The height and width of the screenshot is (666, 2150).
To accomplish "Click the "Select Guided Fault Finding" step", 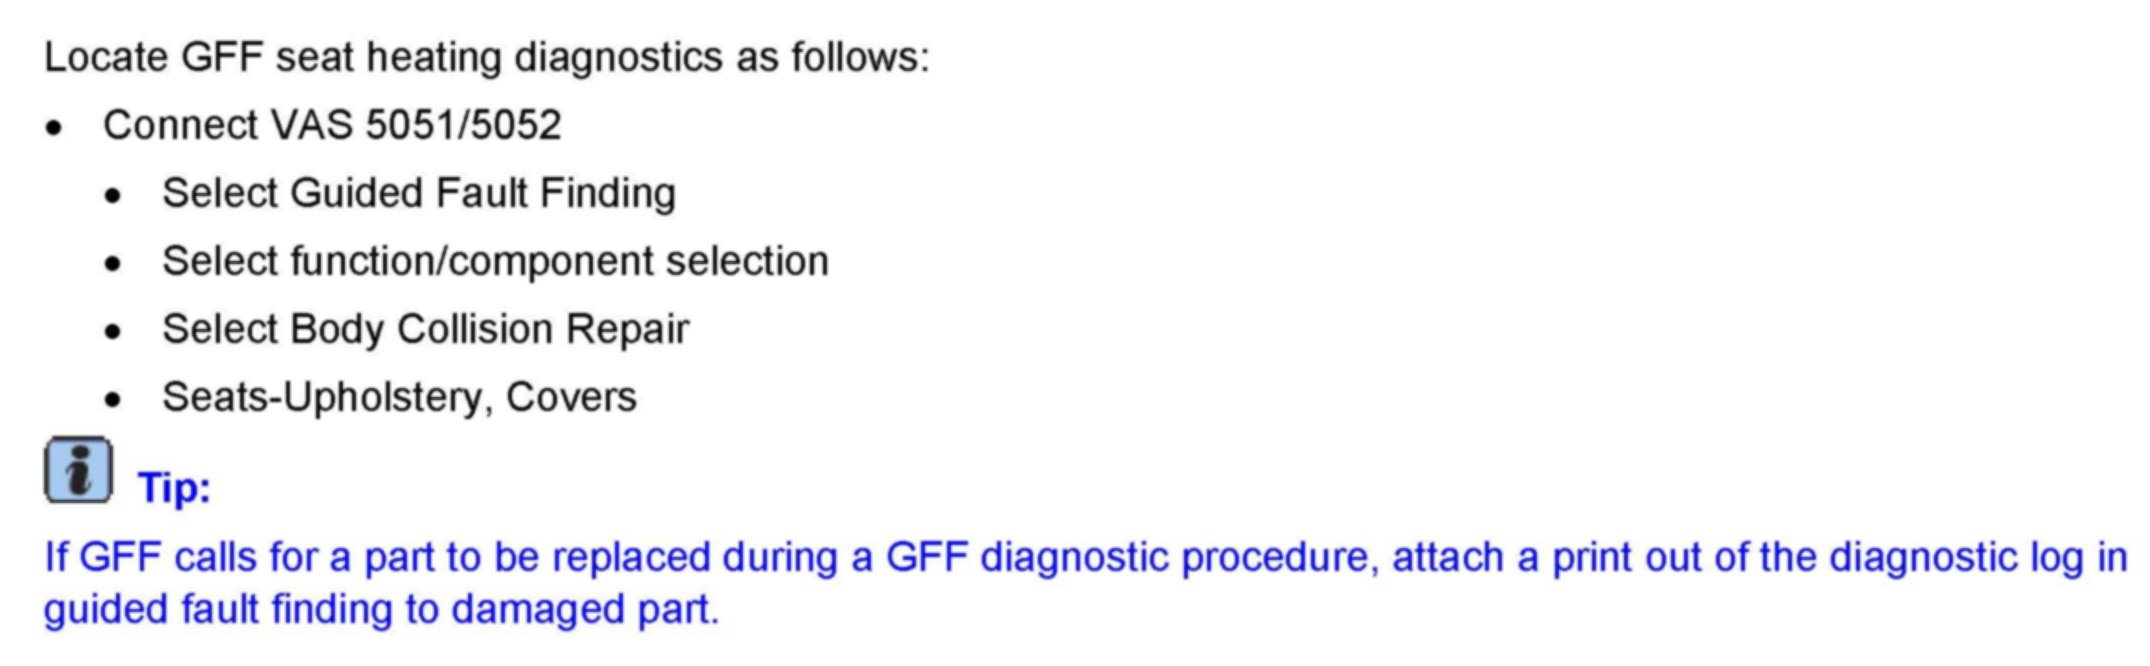I will (x=418, y=193).
